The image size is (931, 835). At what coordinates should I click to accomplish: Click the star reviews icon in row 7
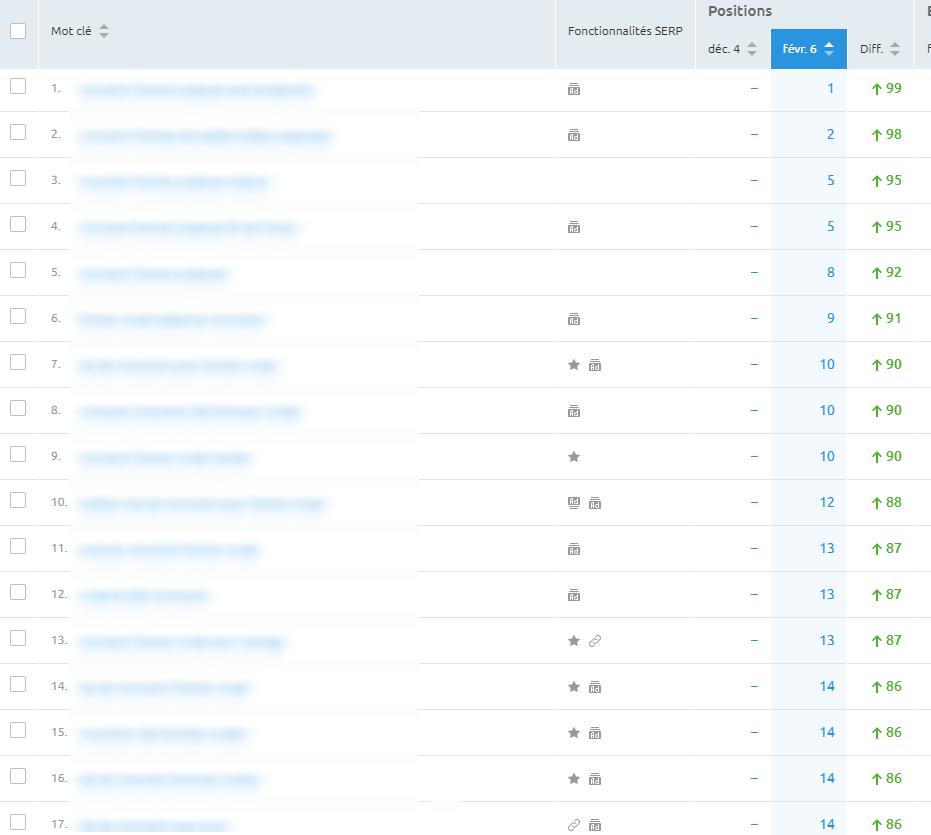(x=574, y=365)
